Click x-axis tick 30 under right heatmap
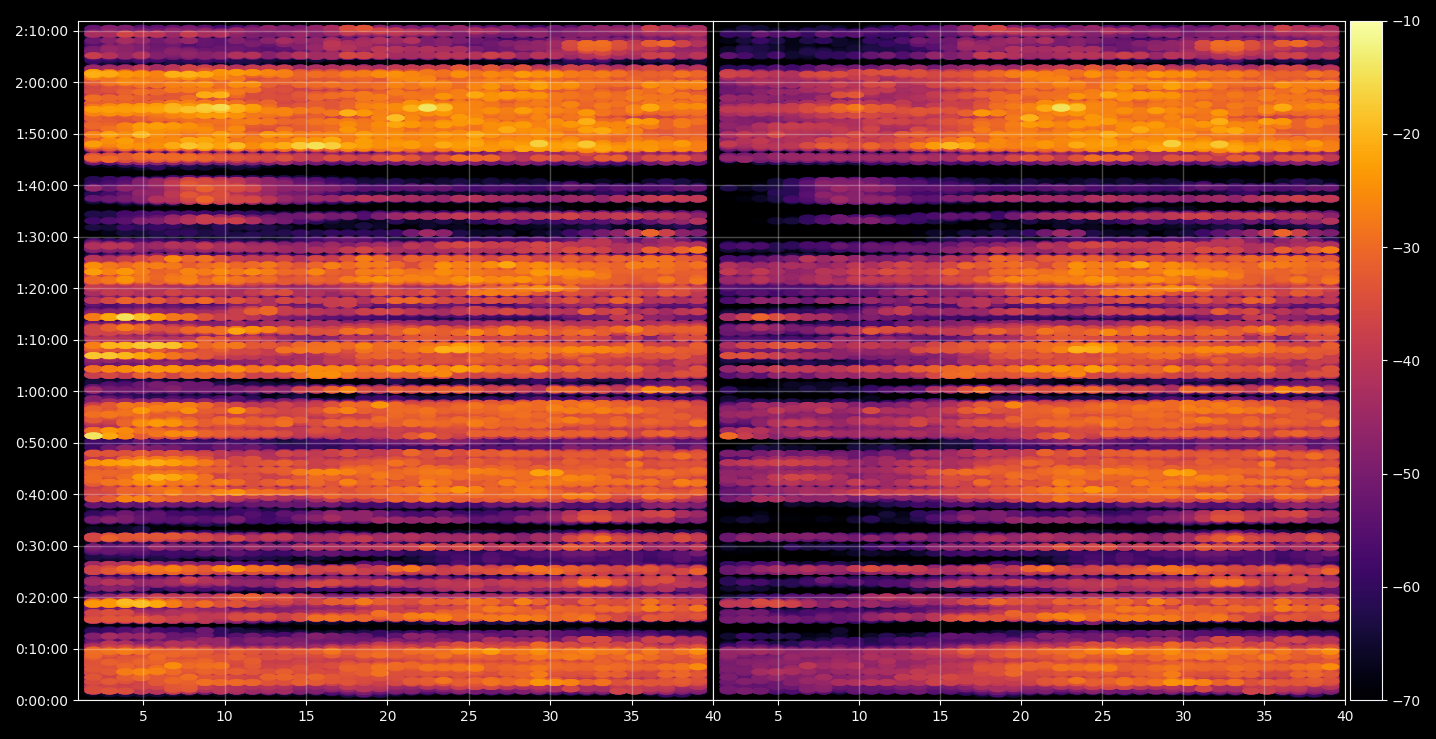 pos(1183,716)
